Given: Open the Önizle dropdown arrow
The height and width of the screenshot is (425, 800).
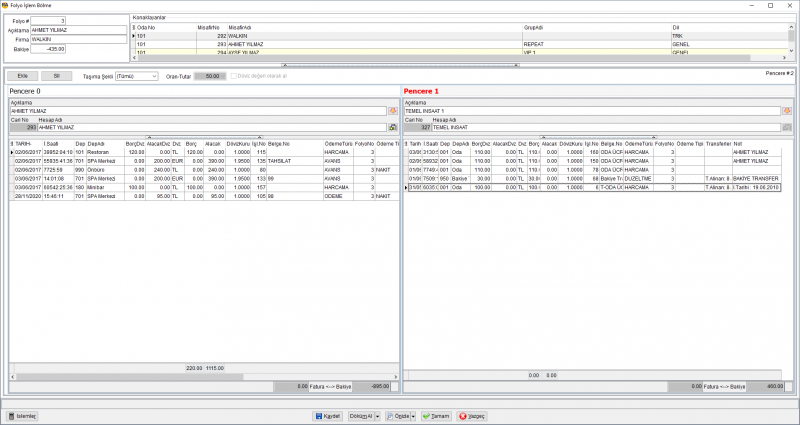Looking at the screenshot, I should (413, 416).
